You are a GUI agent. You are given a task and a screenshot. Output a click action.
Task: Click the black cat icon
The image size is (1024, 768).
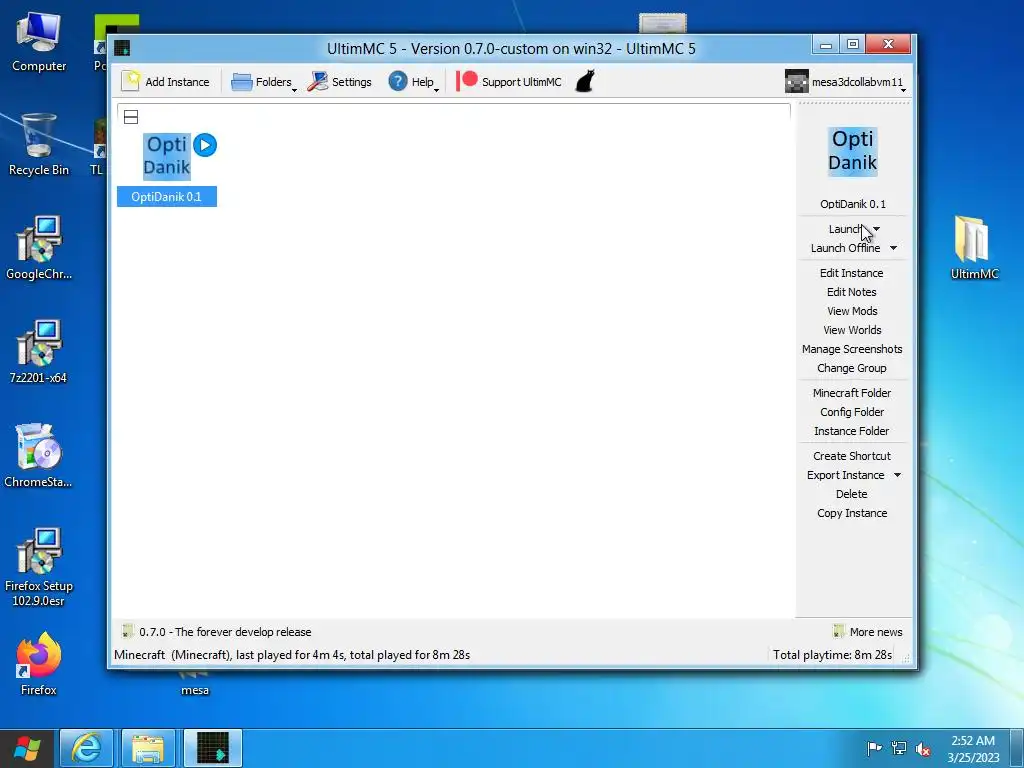[585, 82]
